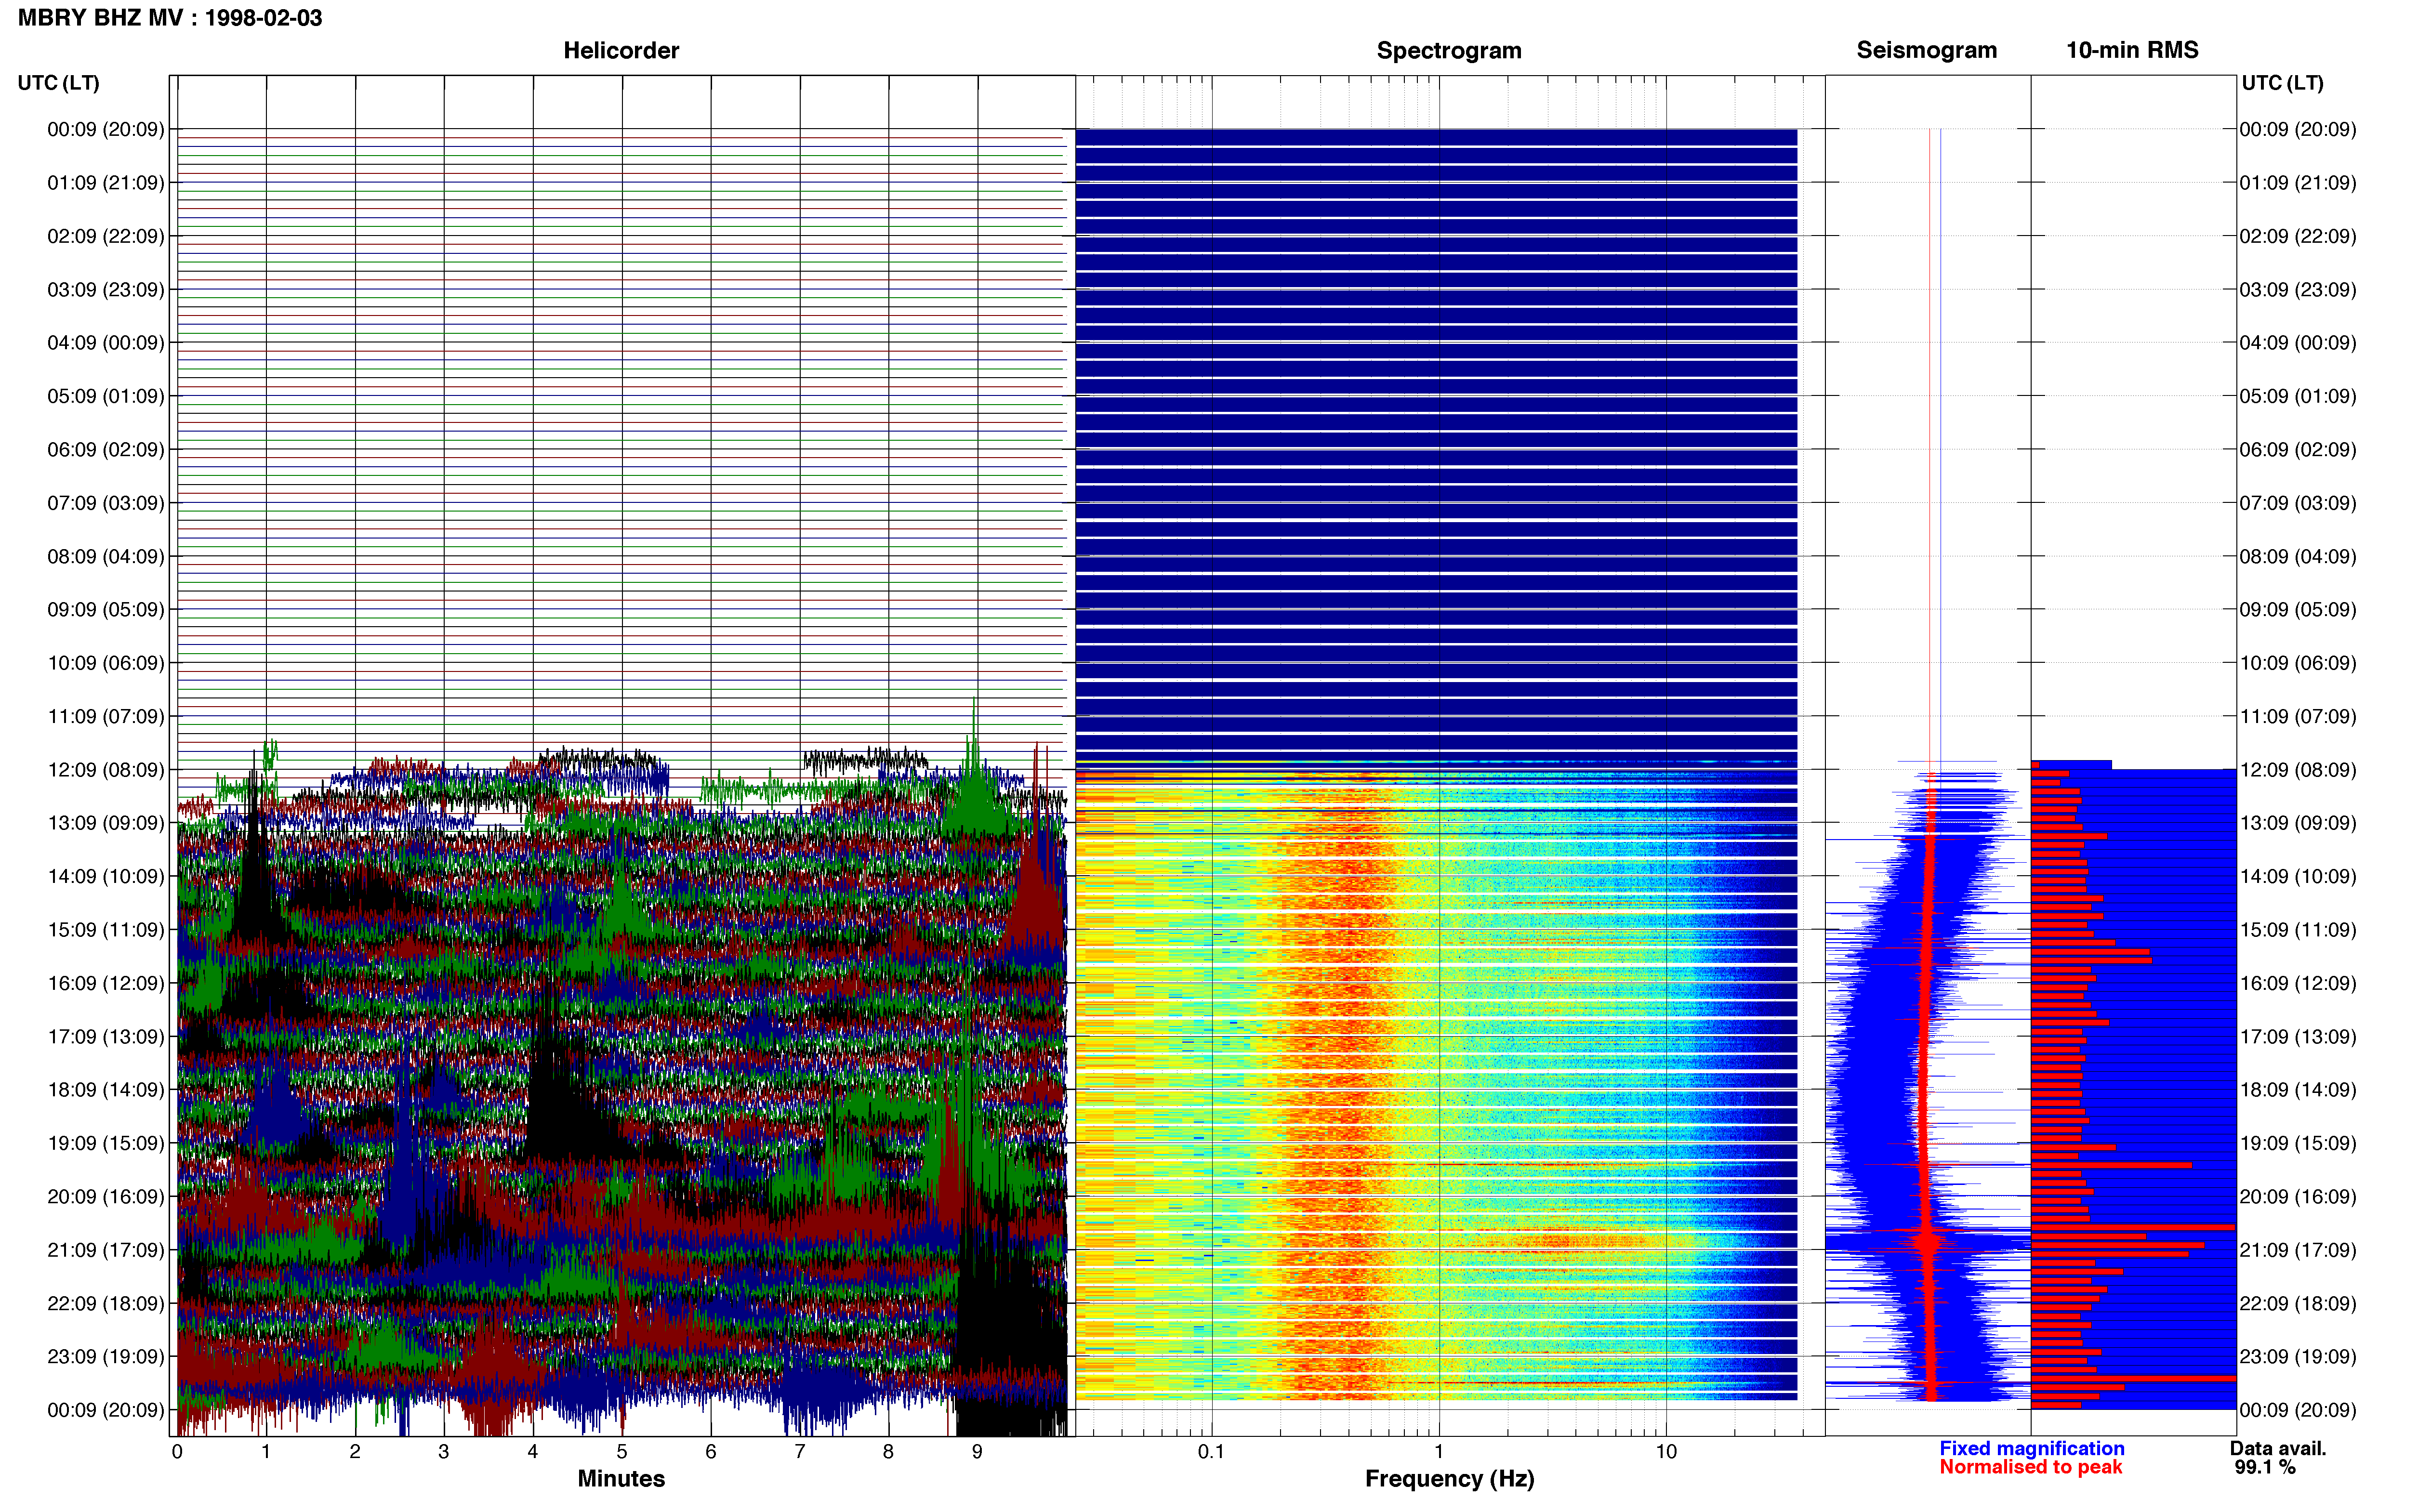Click the Data avail. label
The image size is (2418, 1512).
pyautogui.click(x=2278, y=1448)
